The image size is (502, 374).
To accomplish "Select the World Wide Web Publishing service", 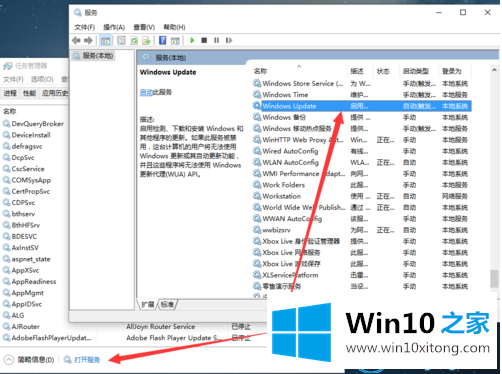I will coord(362,207).
